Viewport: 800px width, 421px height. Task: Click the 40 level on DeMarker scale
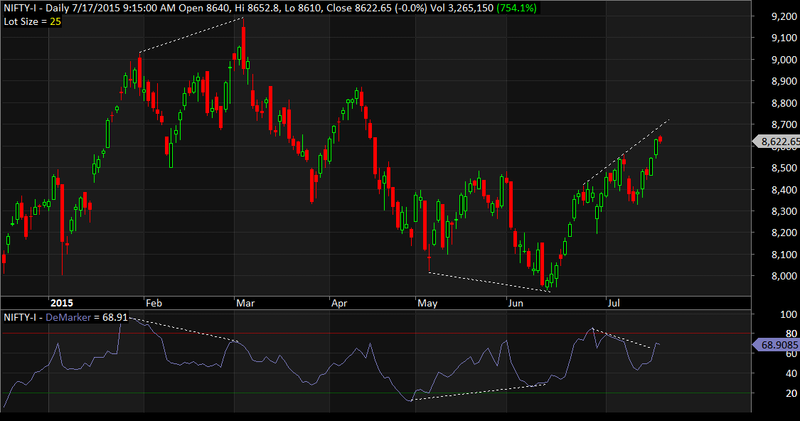(x=791, y=374)
